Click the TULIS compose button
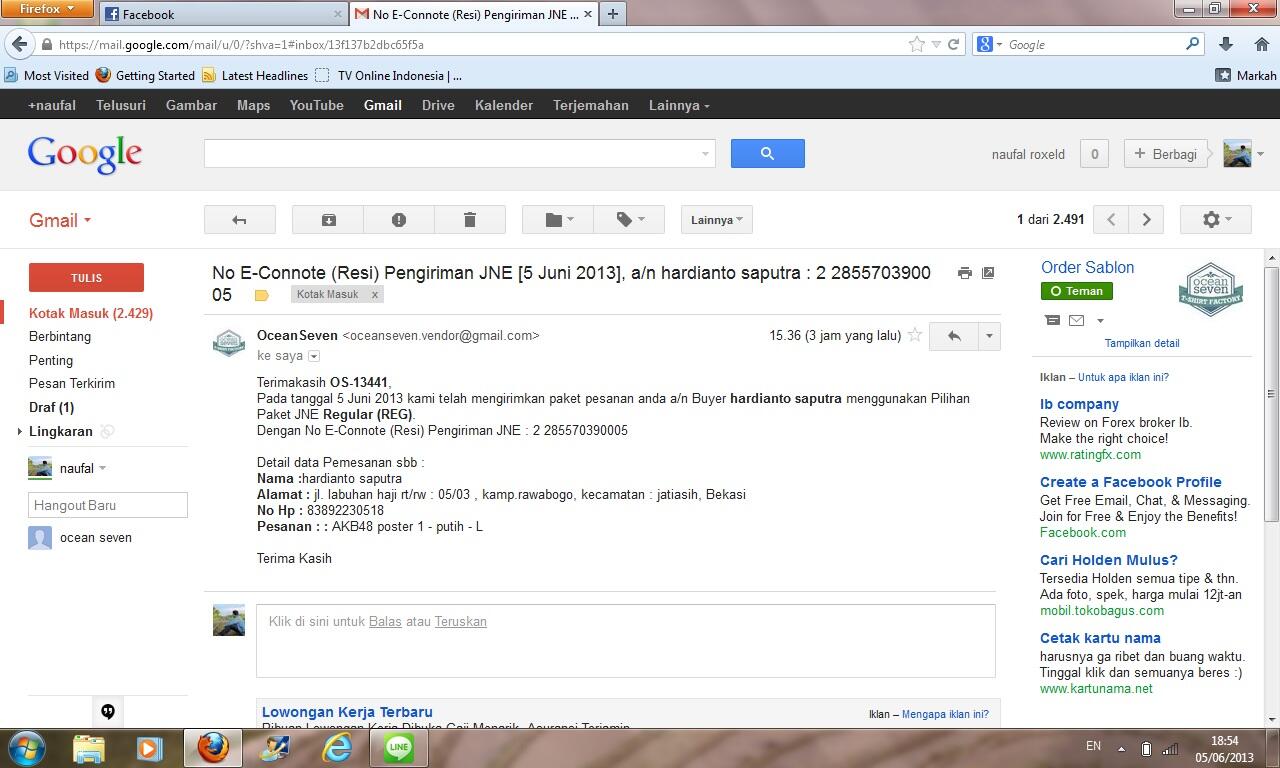This screenshot has height=768, width=1280. [x=86, y=277]
